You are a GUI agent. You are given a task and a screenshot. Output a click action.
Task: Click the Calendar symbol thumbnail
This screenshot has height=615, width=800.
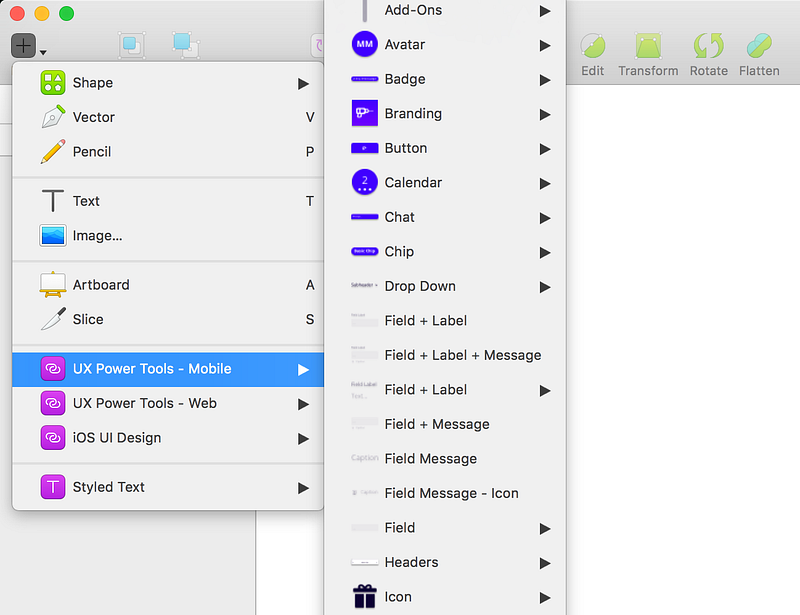point(365,182)
